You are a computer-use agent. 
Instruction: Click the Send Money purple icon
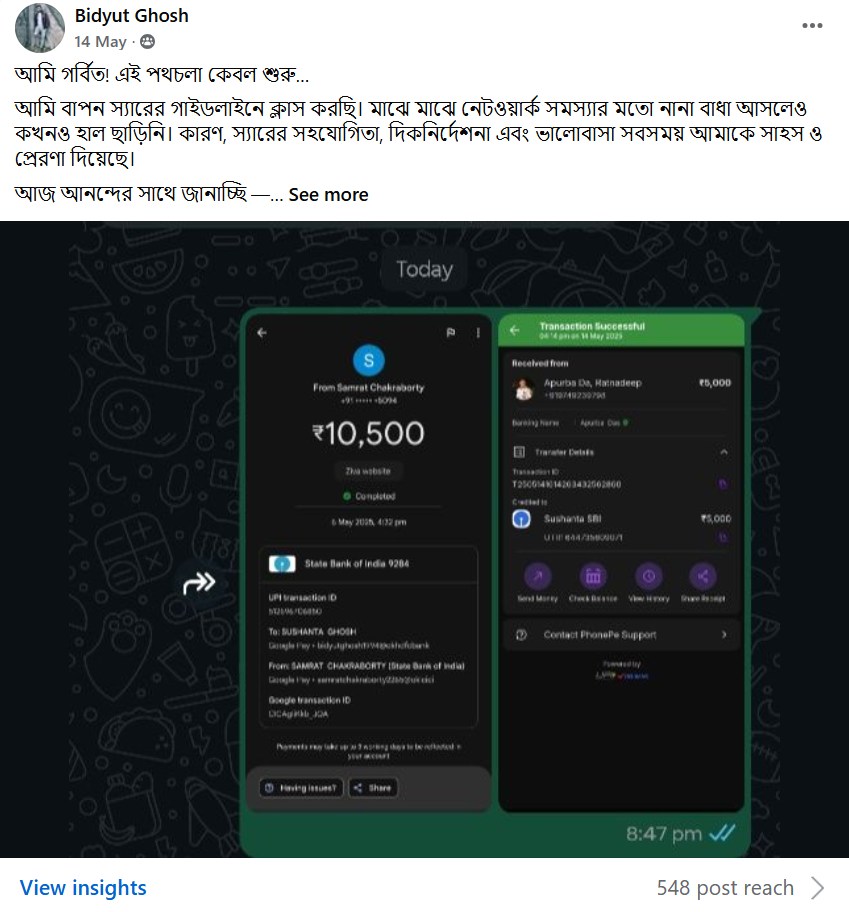coord(538,576)
